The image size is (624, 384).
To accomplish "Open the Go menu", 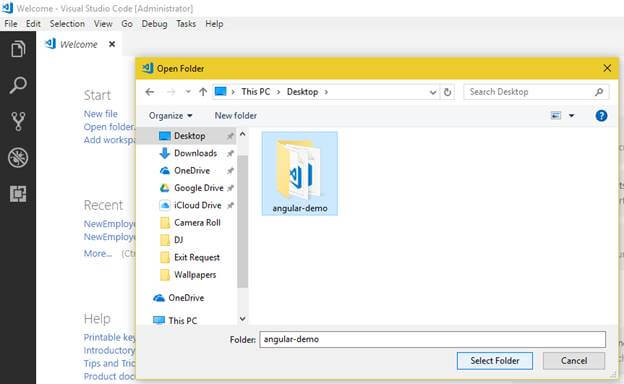I will [x=127, y=24].
